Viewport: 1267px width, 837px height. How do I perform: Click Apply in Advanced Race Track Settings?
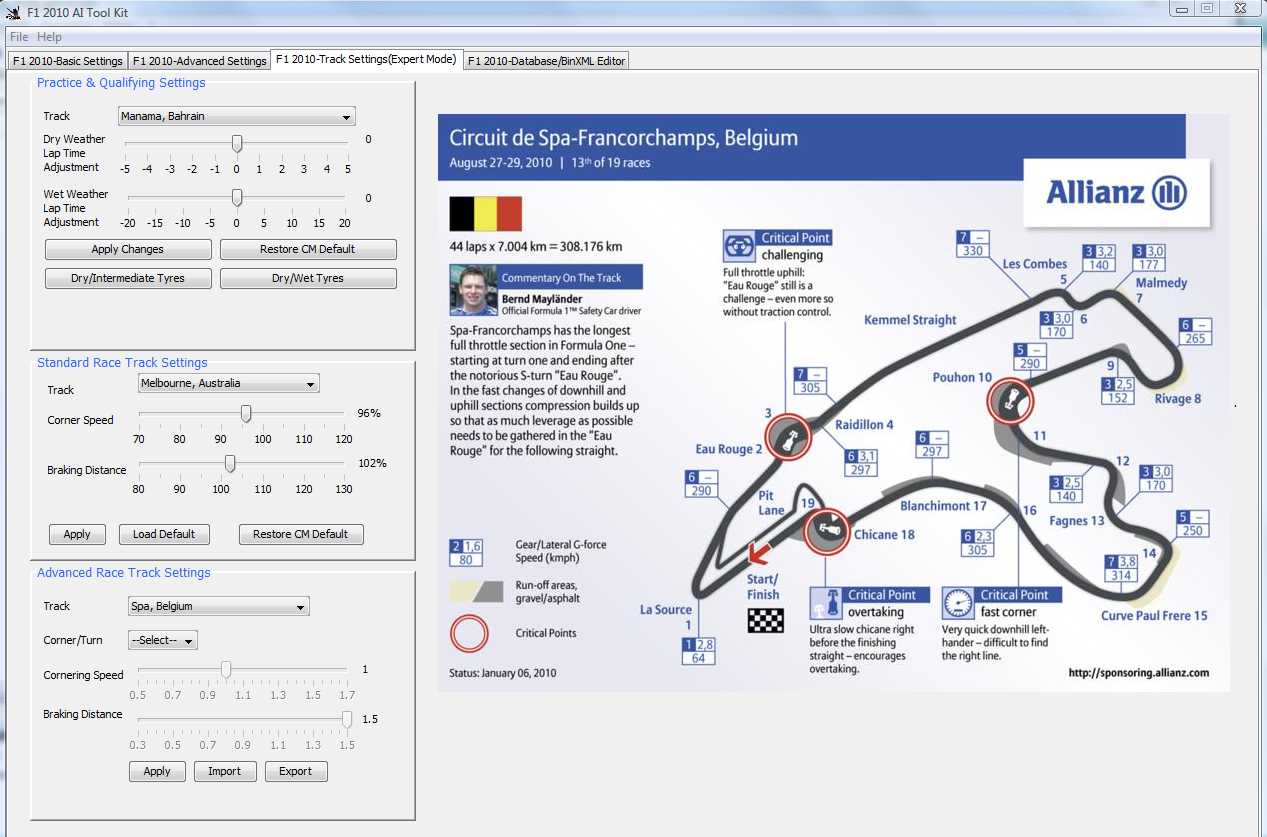(157, 771)
